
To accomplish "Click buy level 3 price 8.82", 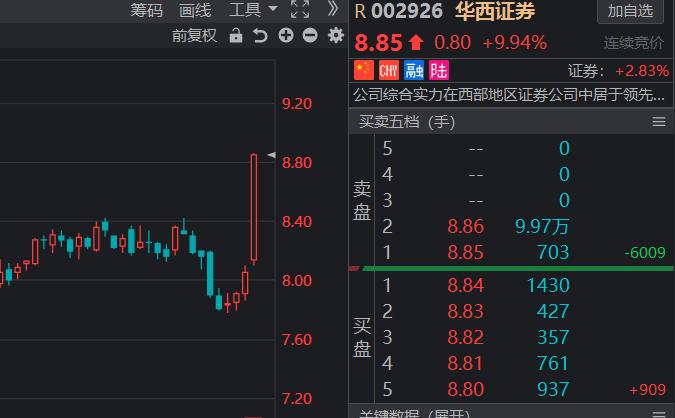I will click(466, 337).
